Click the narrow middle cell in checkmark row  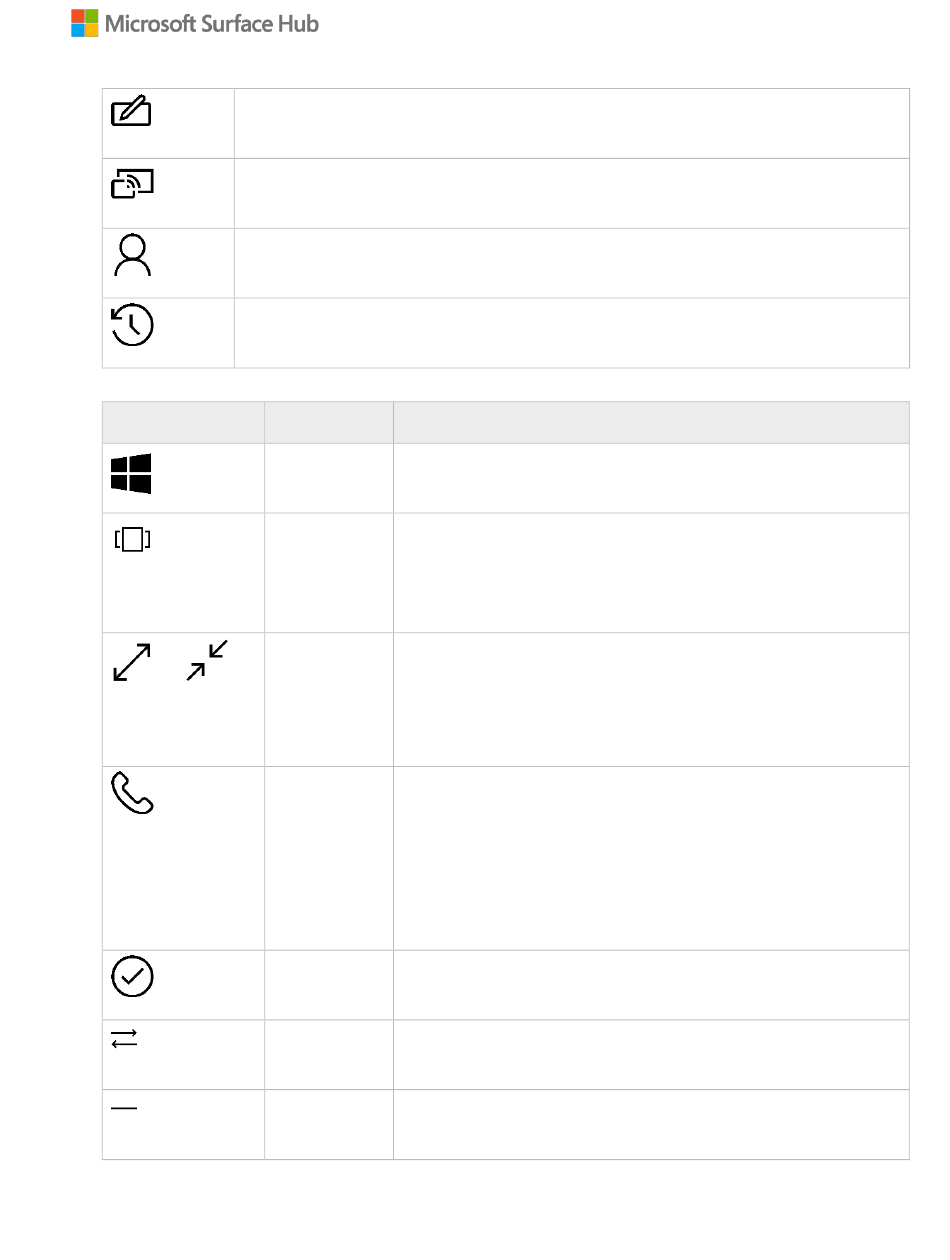pos(328,984)
